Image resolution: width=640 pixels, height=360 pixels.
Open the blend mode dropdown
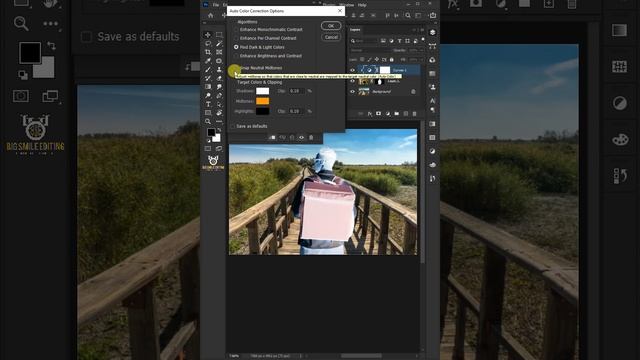pyautogui.click(x=370, y=50)
